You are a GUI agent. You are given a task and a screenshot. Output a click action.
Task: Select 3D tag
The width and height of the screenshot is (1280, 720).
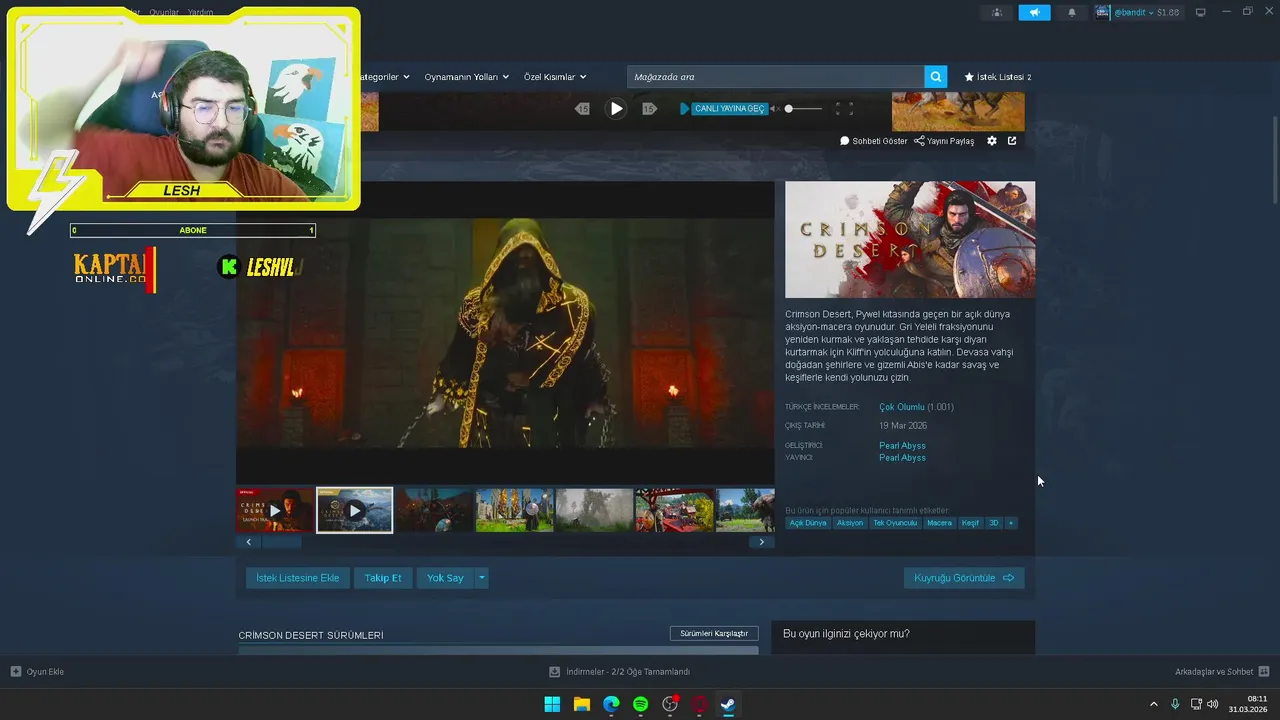[994, 523]
